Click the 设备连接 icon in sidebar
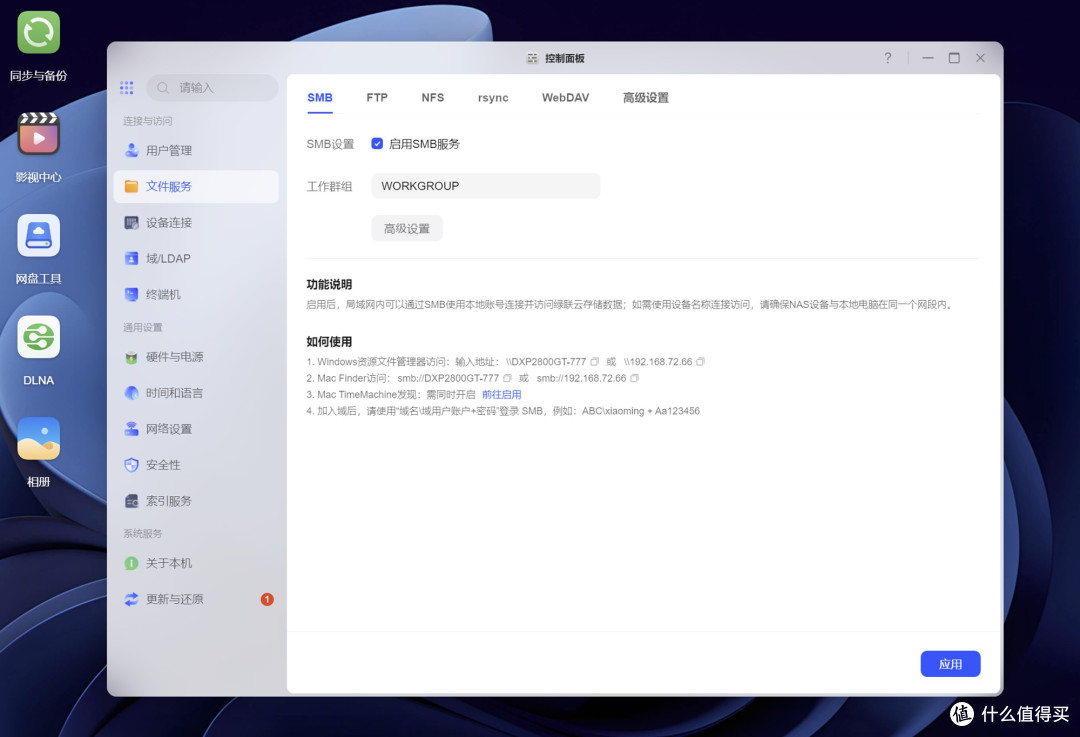 [x=132, y=222]
